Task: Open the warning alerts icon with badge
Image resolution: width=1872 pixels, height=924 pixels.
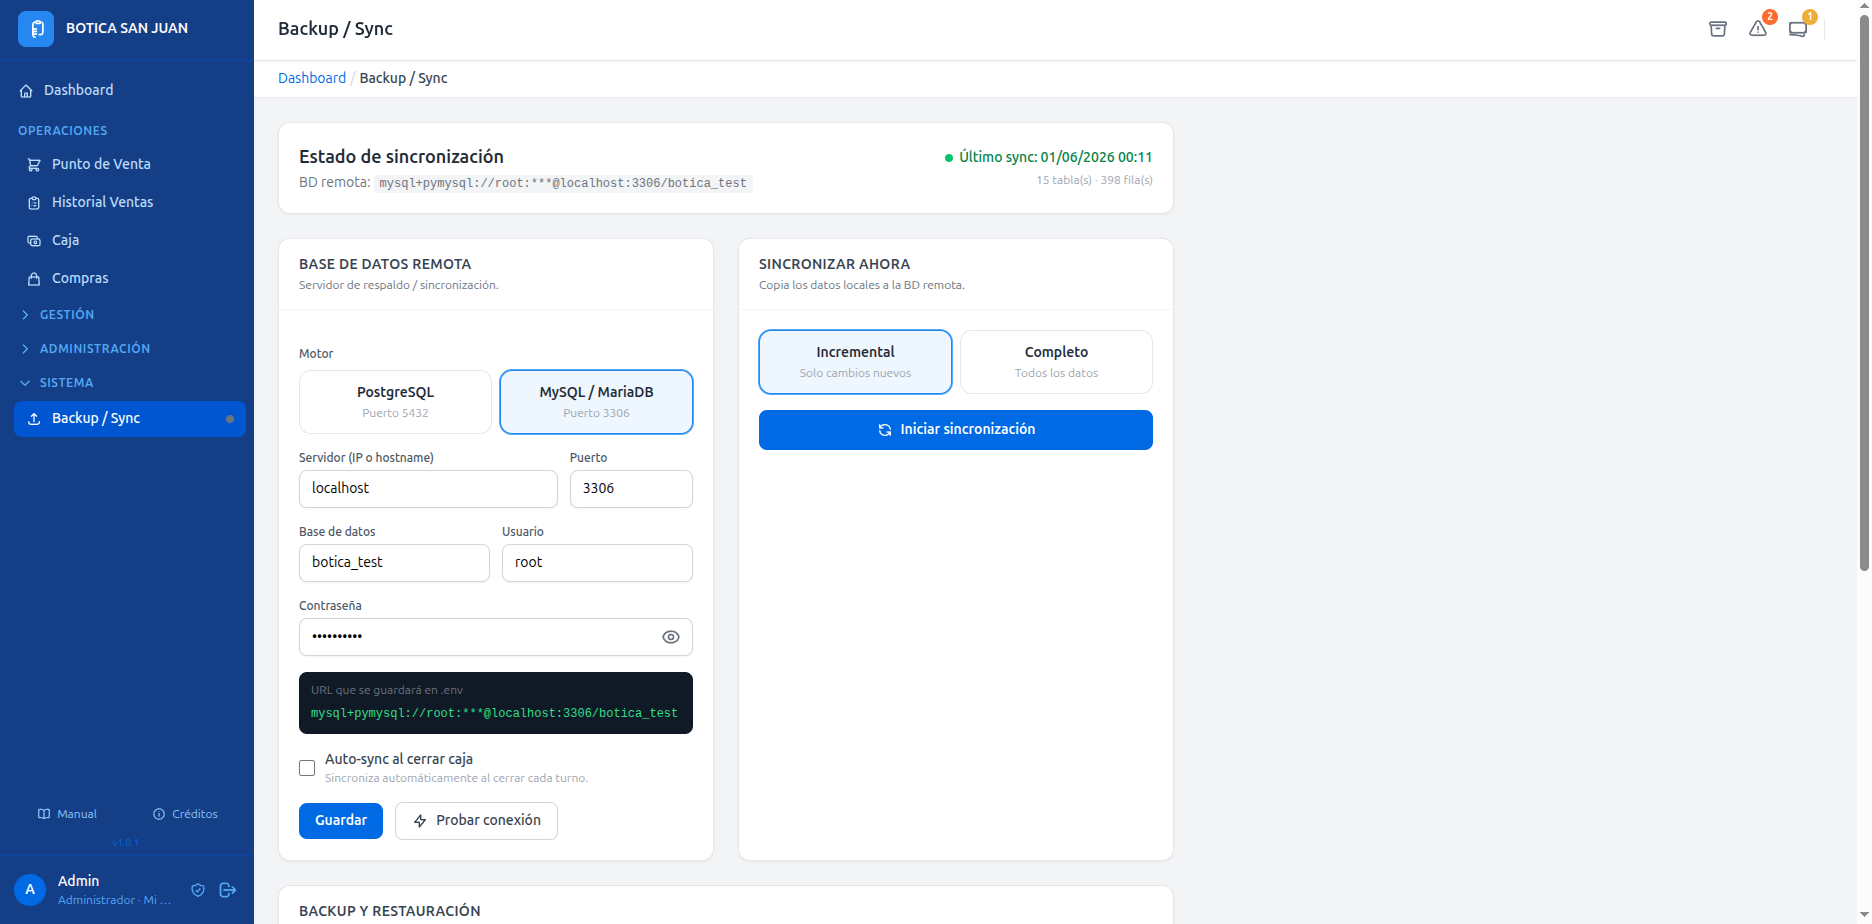Action: (1758, 29)
